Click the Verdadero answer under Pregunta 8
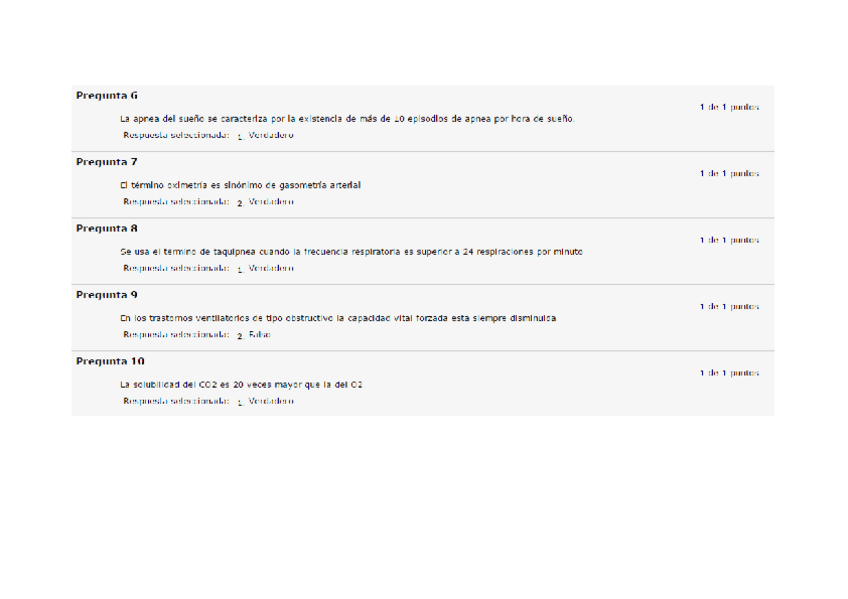 point(271,268)
